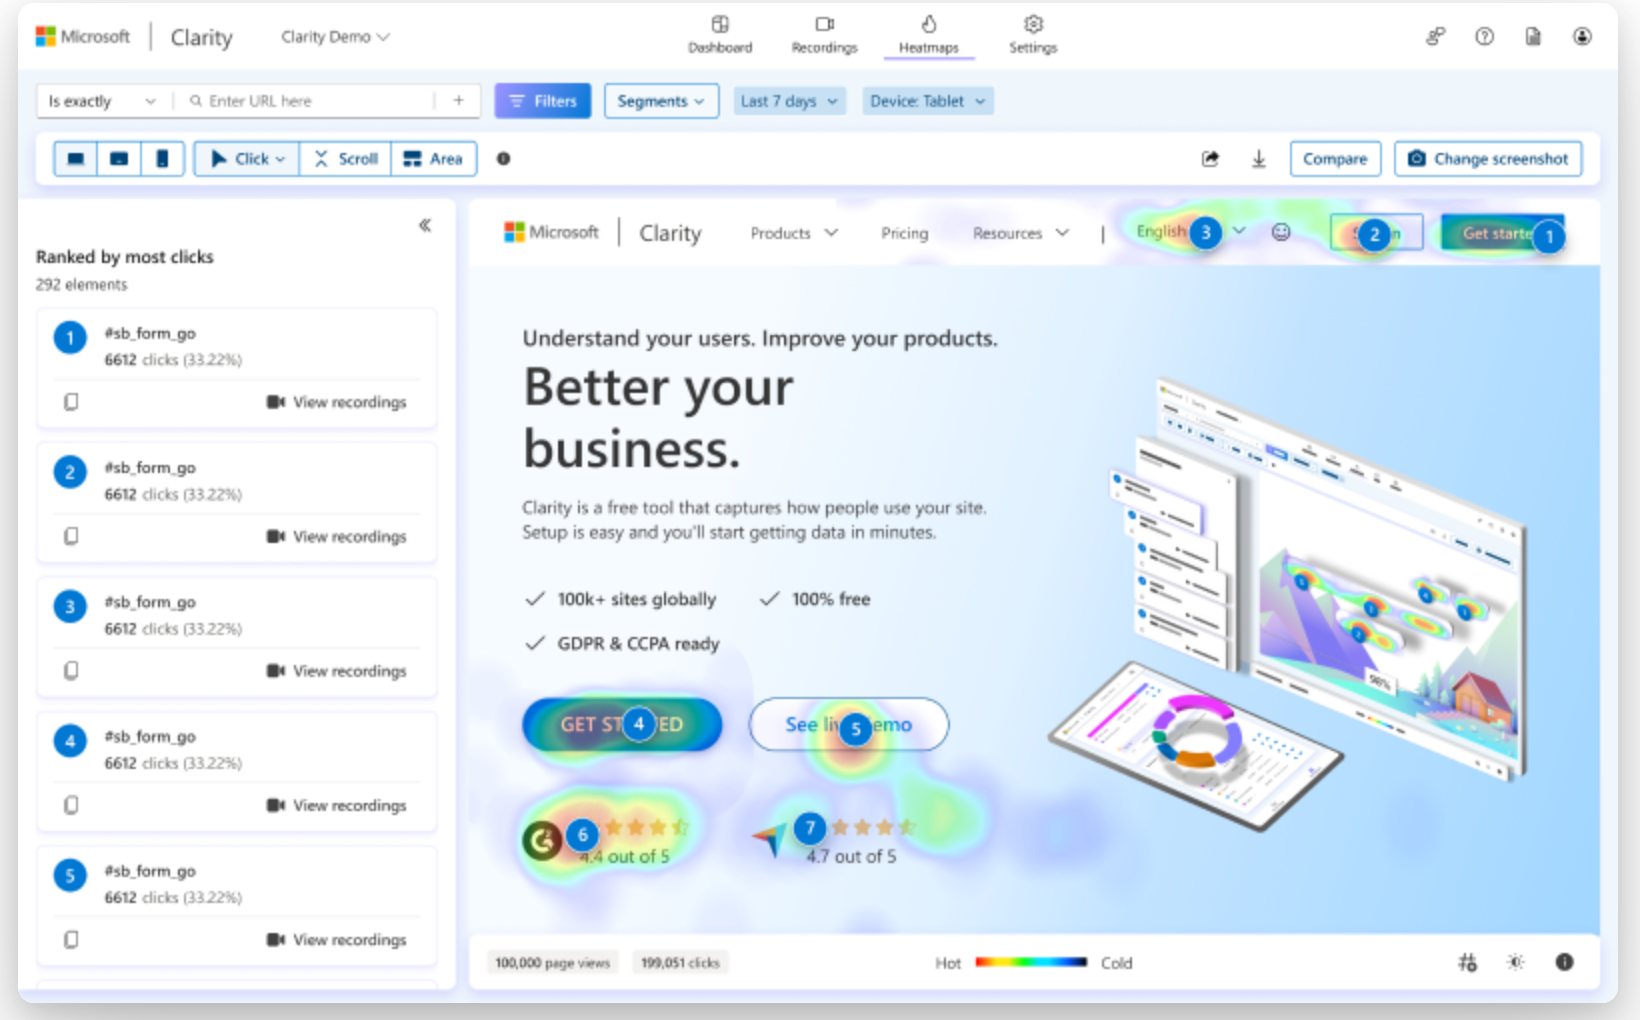Expand Resources menu in screenshot page

[x=1021, y=233]
